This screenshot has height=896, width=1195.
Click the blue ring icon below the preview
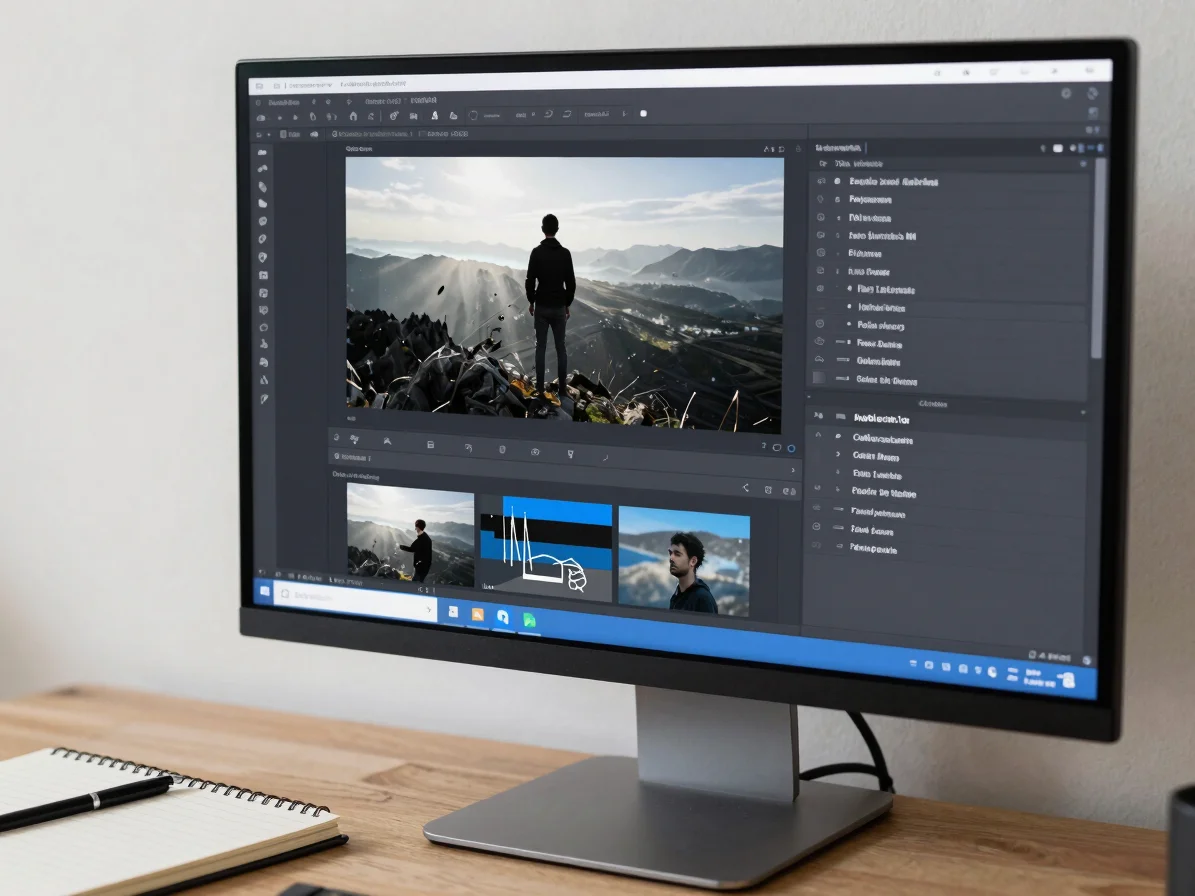791,448
